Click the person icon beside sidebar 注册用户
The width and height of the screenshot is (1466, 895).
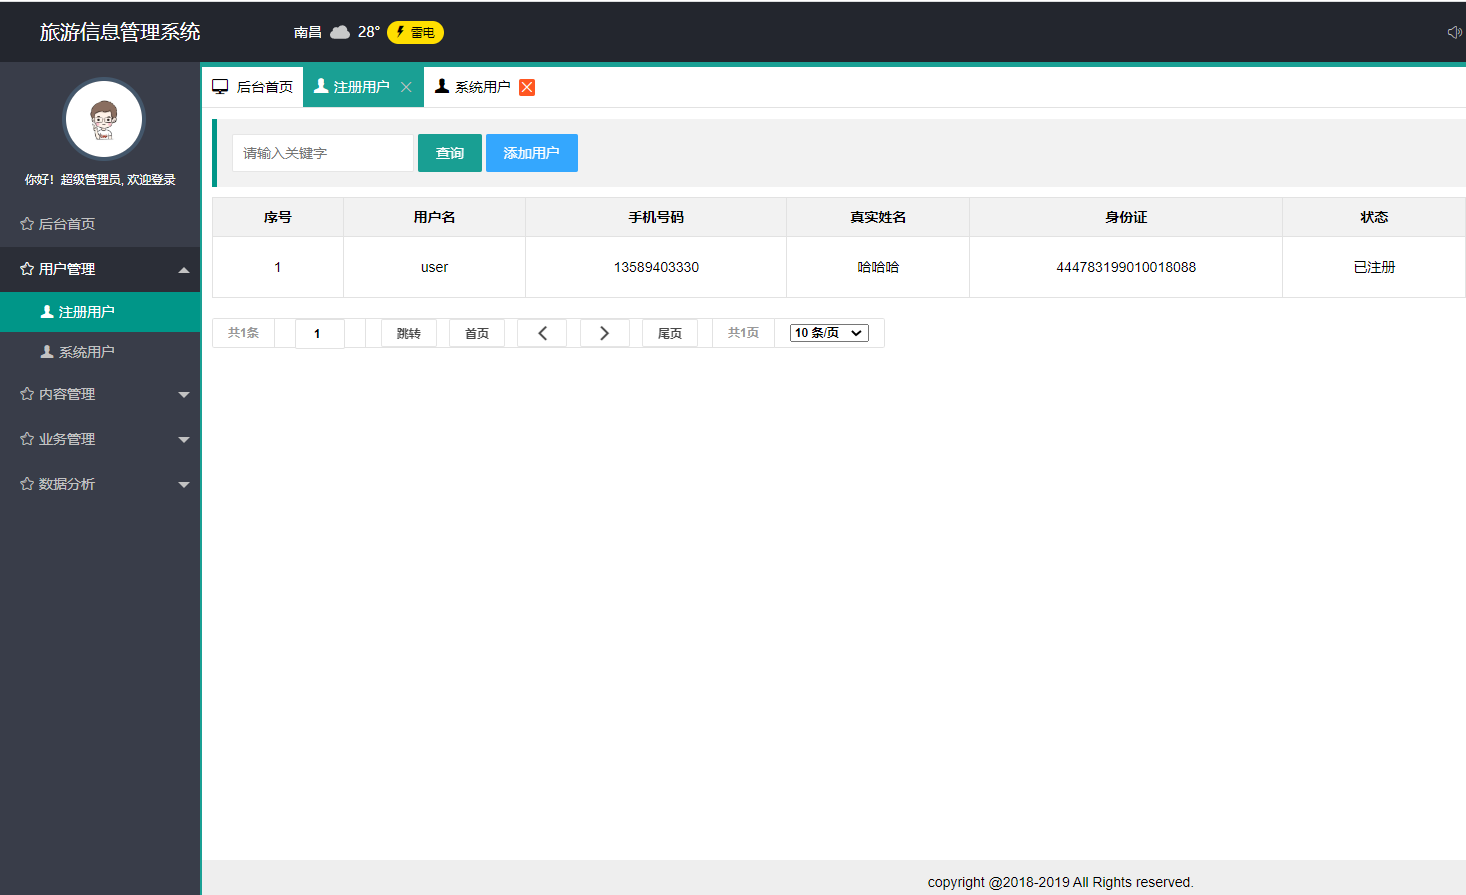coord(47,311)
